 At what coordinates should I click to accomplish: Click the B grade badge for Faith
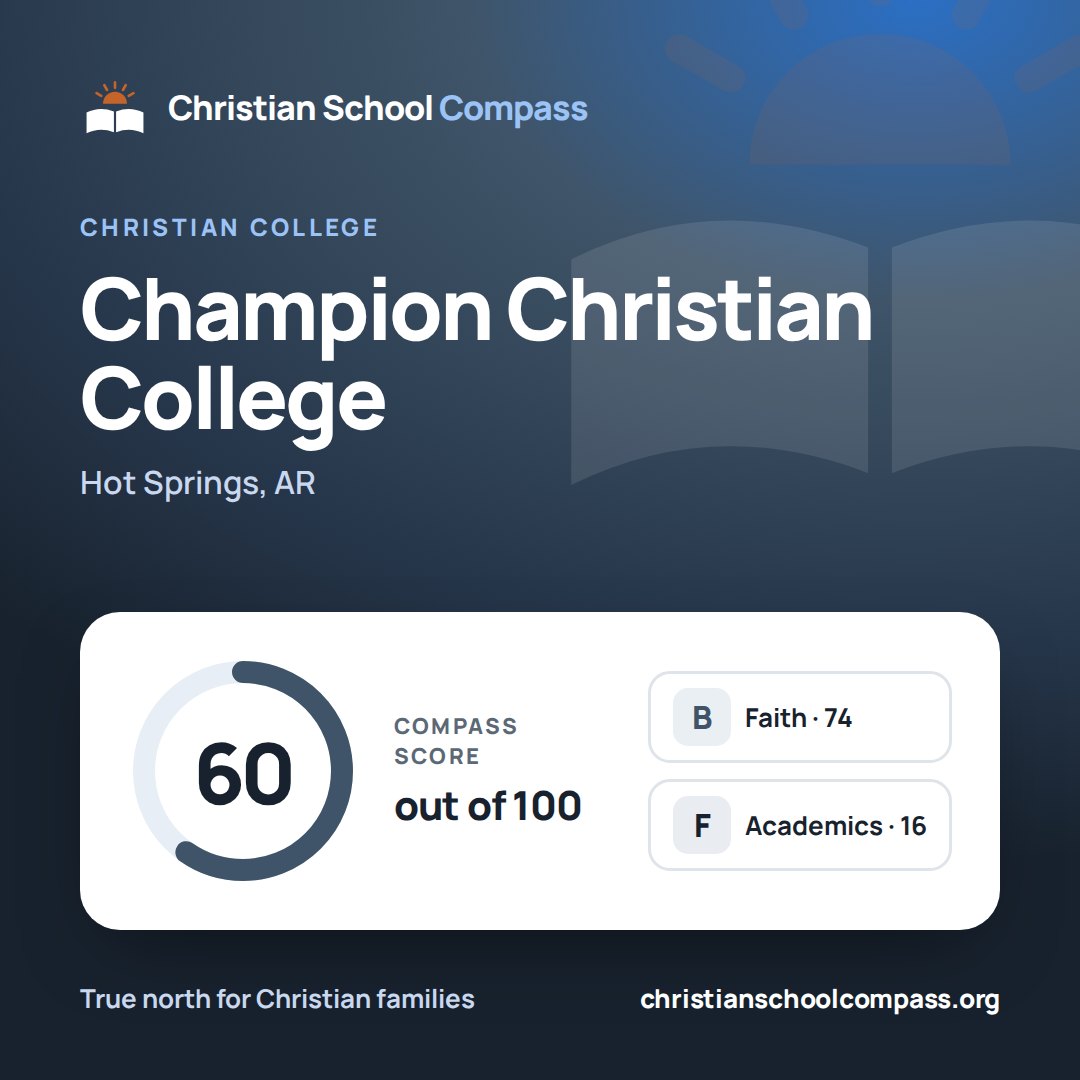pyautogui.click(x=701, y=717)
